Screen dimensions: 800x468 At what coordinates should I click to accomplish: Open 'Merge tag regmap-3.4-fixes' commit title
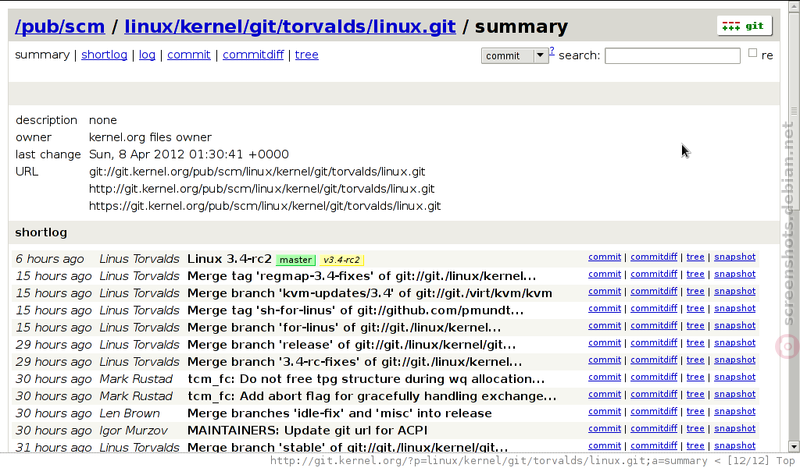[x=362, y=276]
